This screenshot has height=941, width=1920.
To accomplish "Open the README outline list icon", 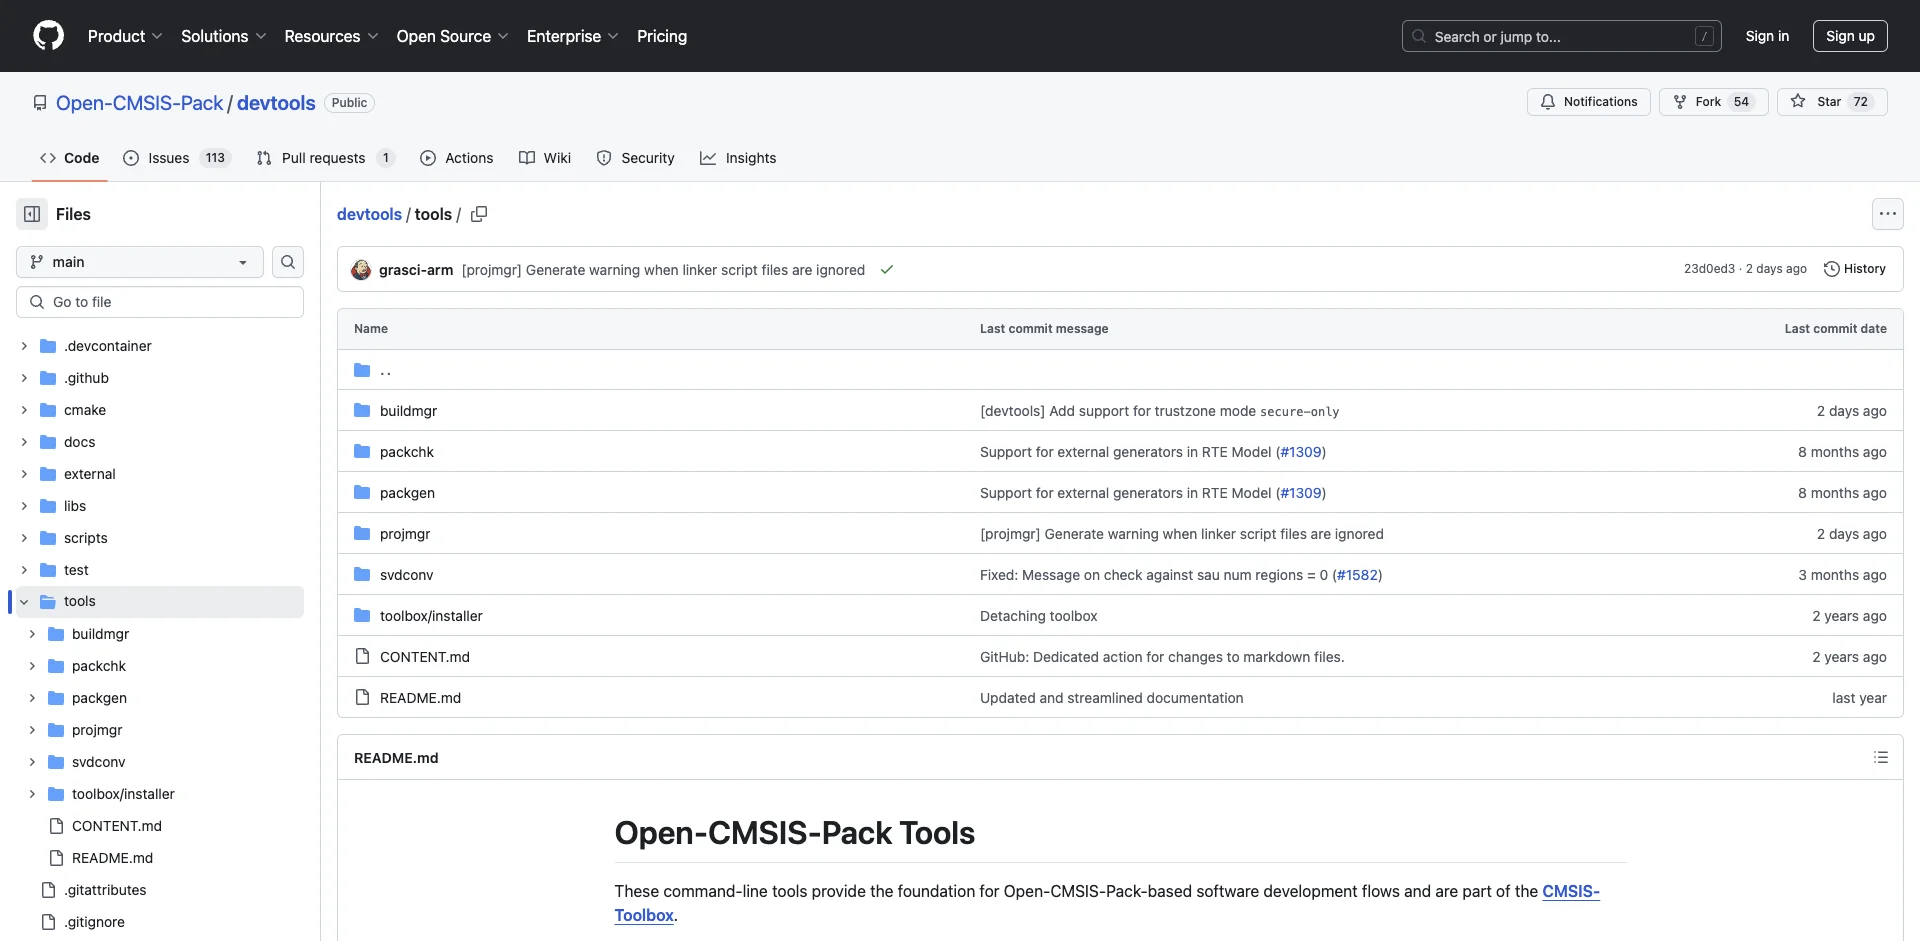I will tap(1880, 758).
